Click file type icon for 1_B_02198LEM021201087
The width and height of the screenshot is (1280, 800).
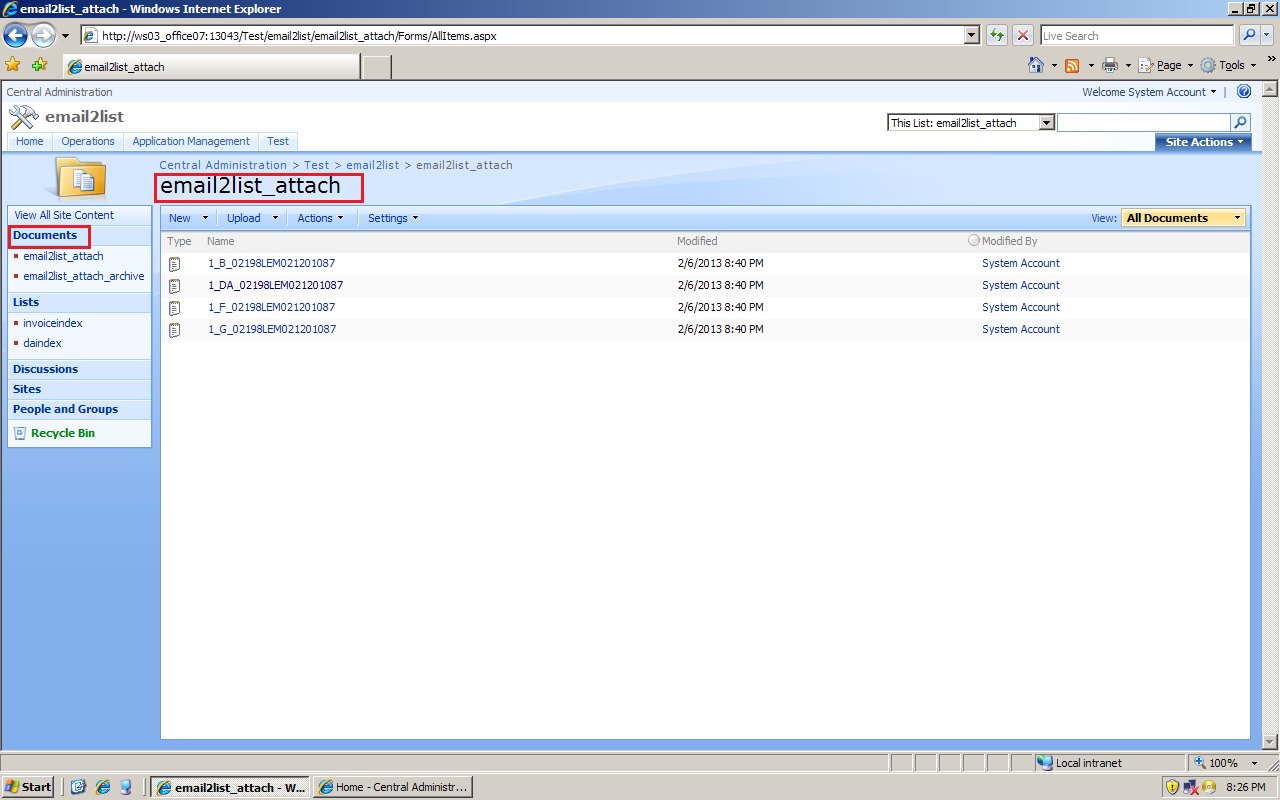(174, 264)
